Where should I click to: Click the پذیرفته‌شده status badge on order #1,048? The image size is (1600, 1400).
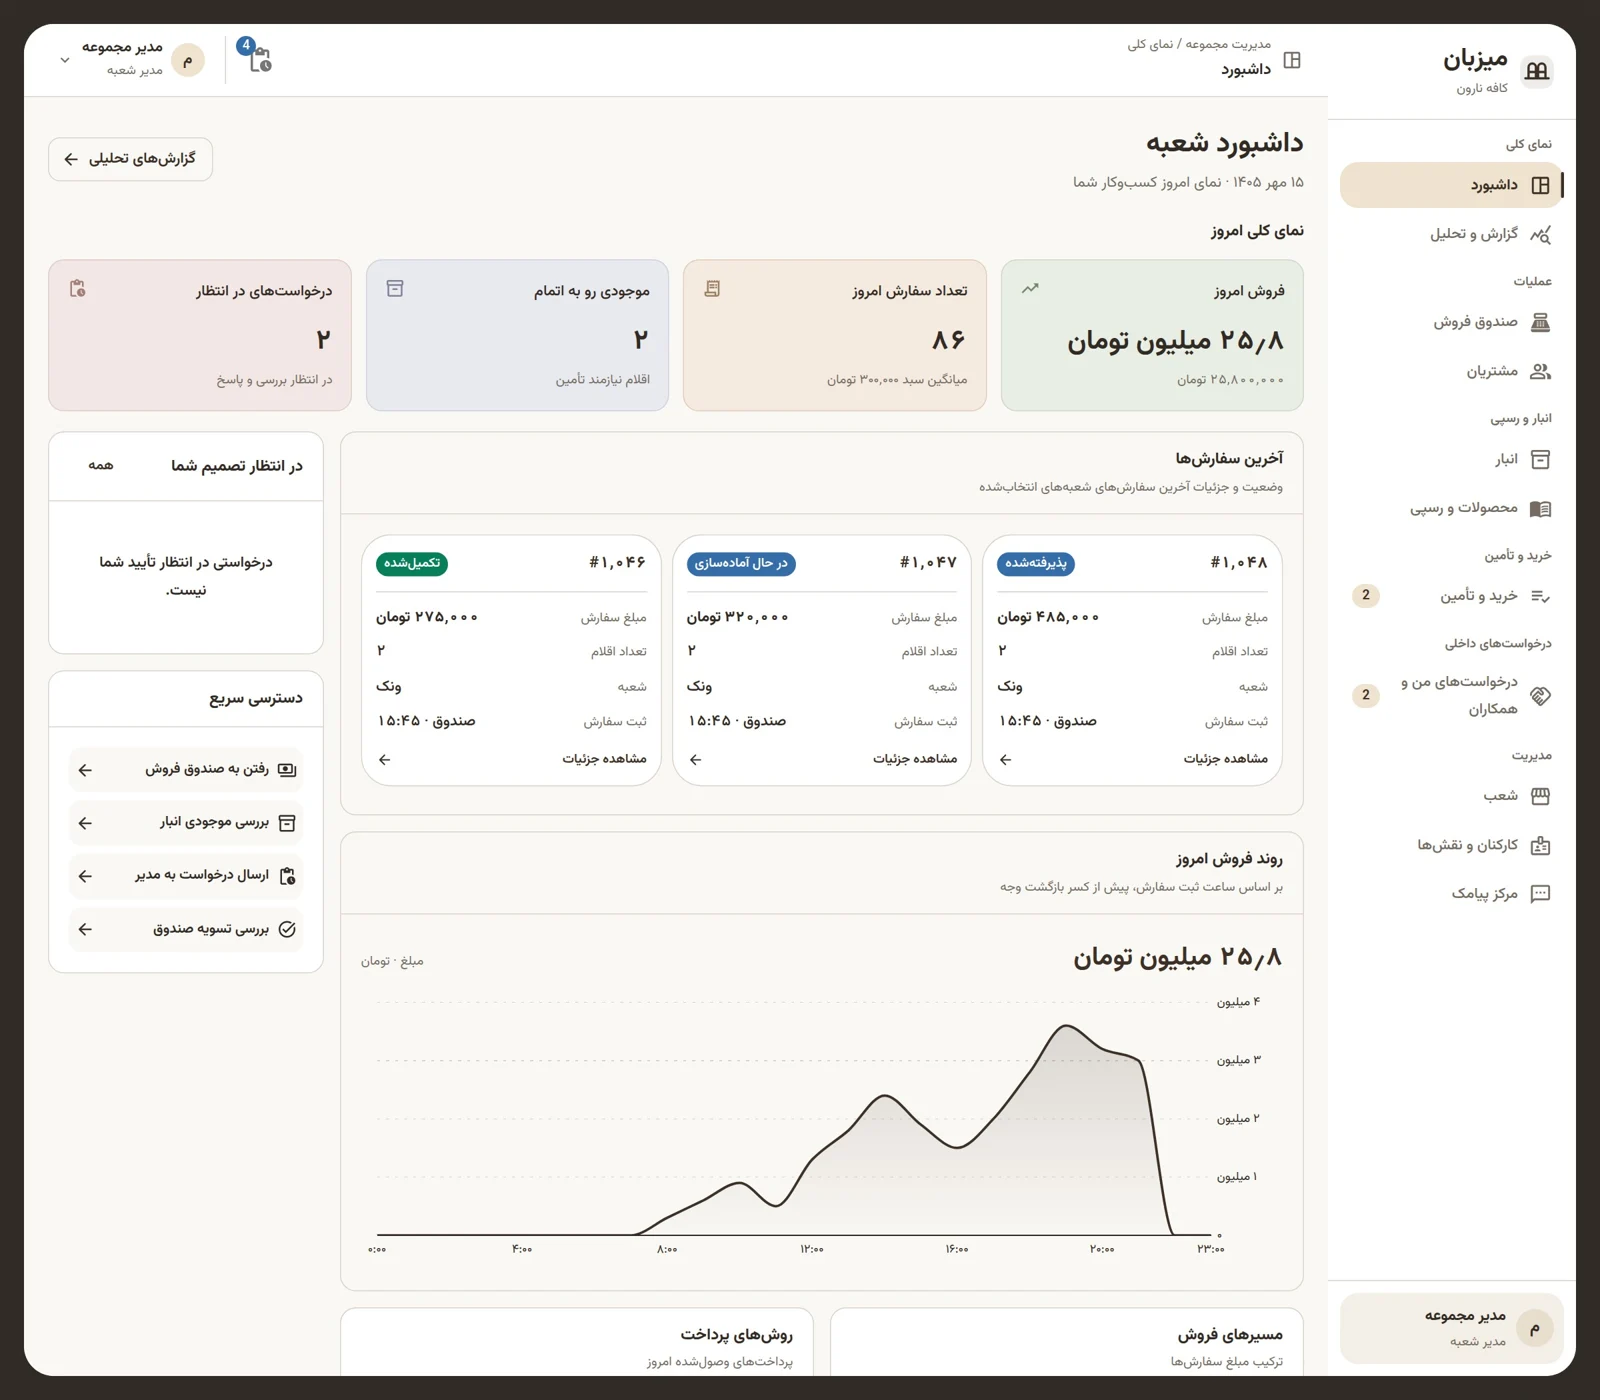[x=1036, y=563]
